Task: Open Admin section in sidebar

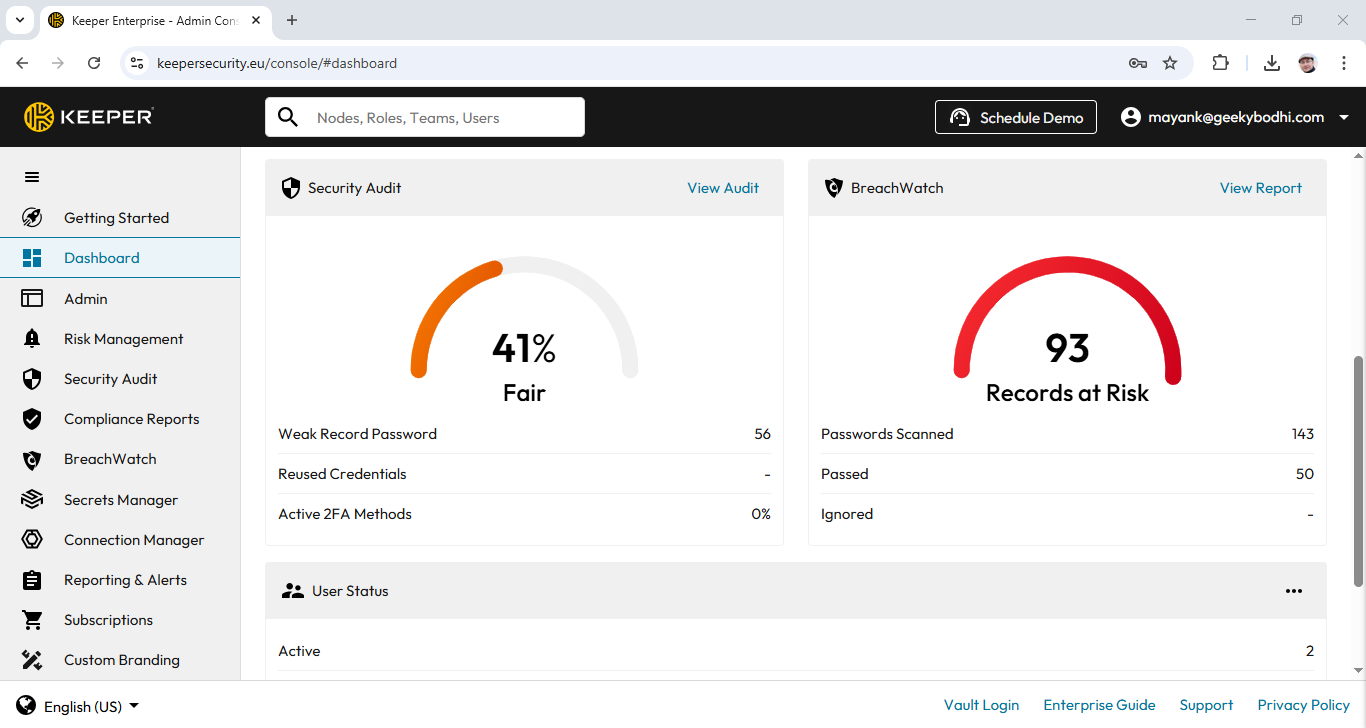Action: click(120, 298)
